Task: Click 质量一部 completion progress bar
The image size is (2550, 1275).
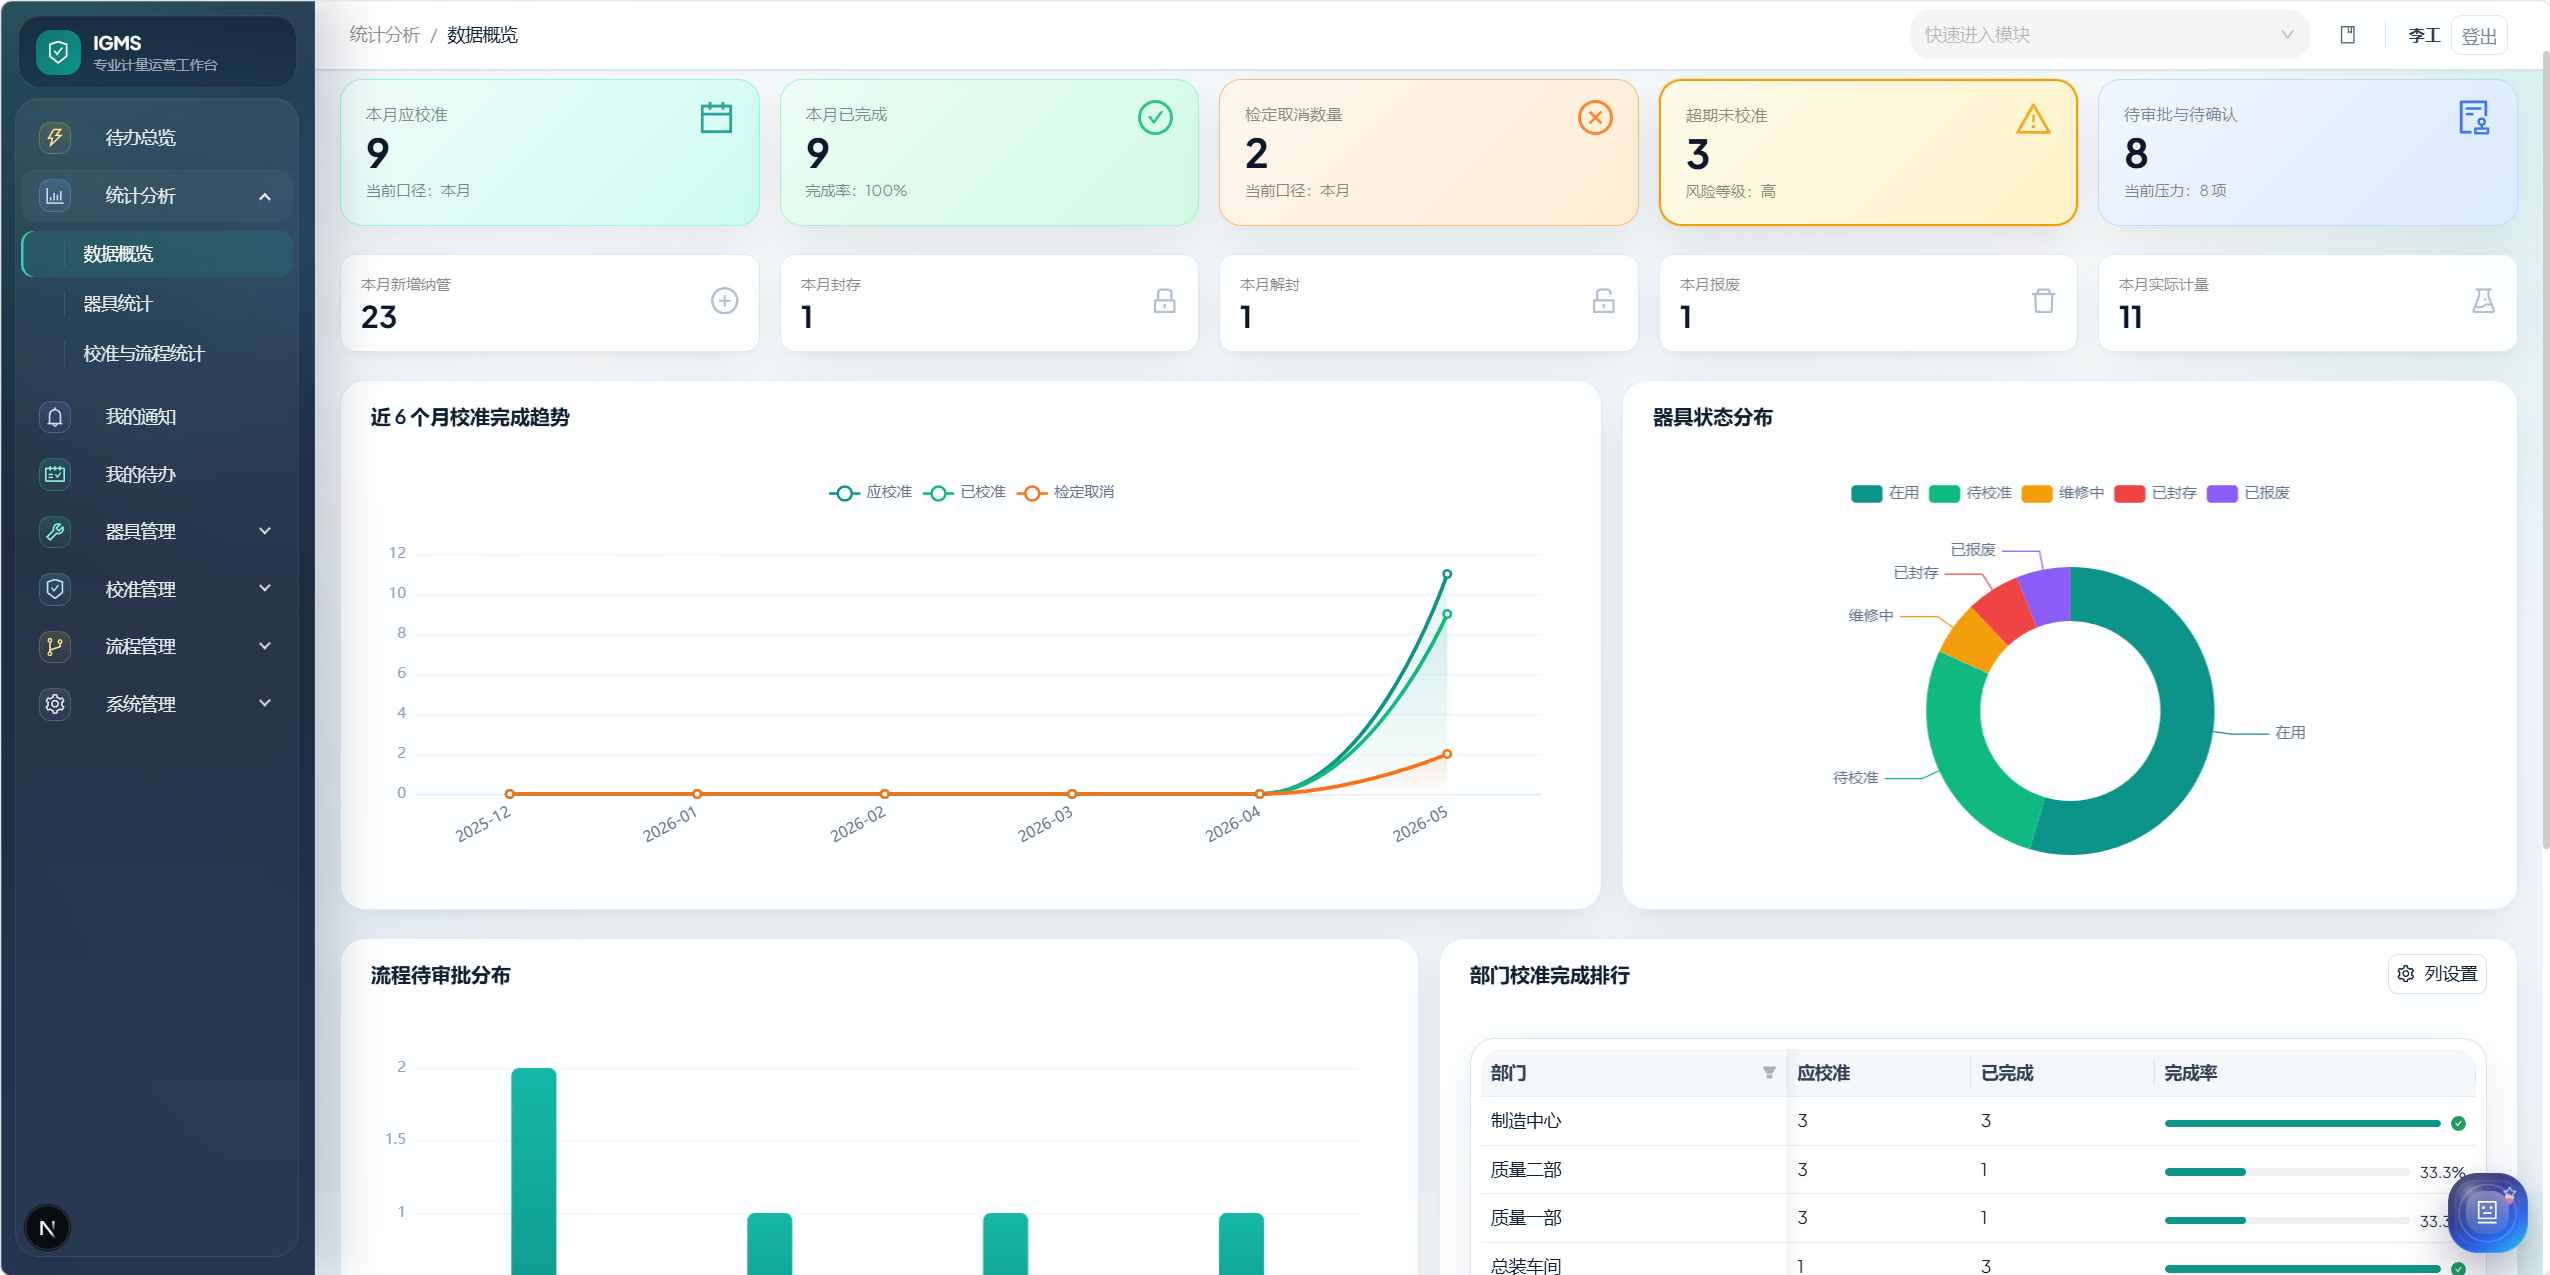Action: point(2286,1220)
